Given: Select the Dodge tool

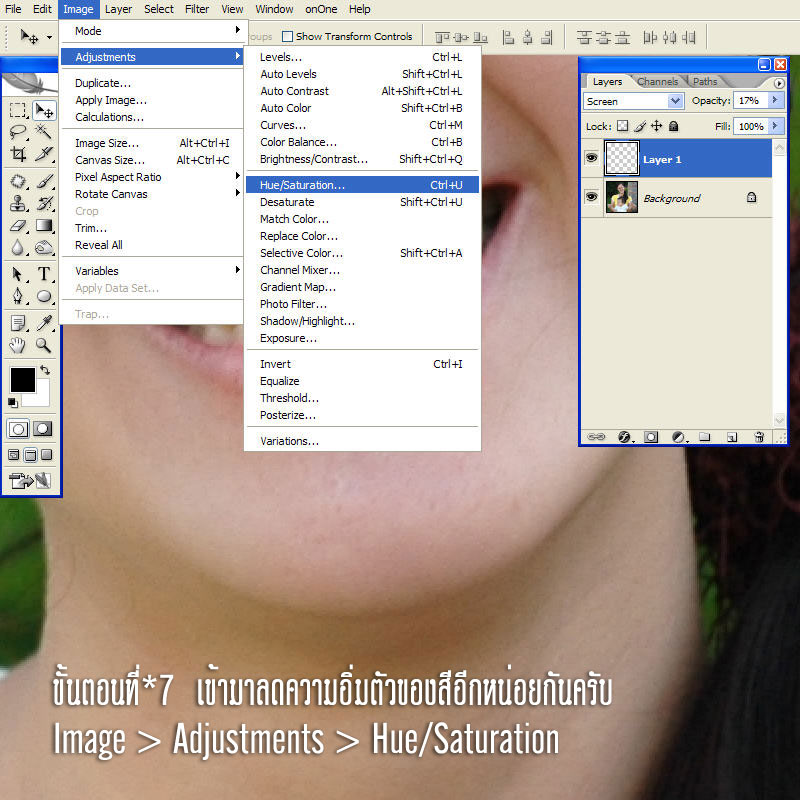Looking at the screenshot, I should pyautogui.click(x=44, y=247).
